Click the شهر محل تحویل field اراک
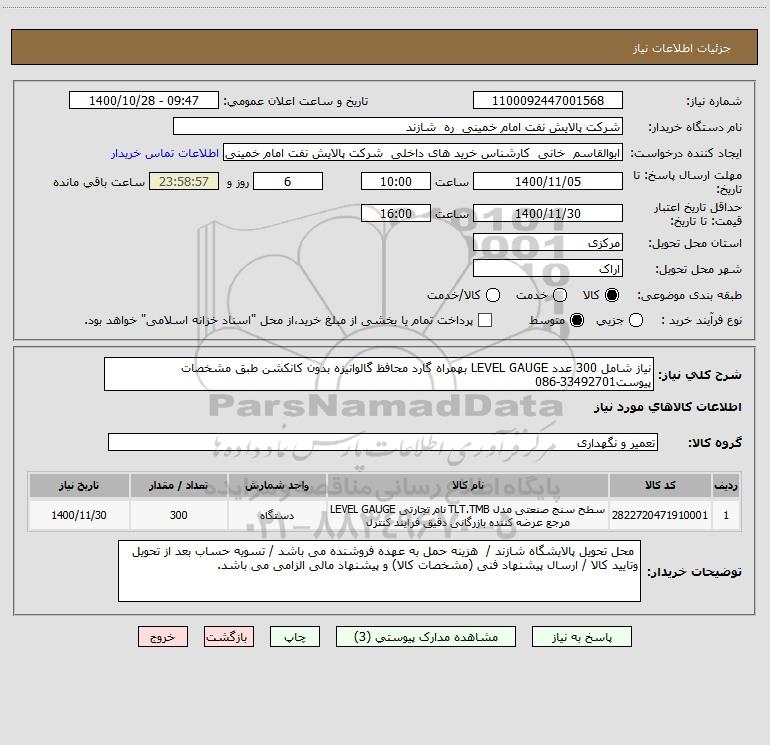Screen dimensions: 770x745 [548, 268]
